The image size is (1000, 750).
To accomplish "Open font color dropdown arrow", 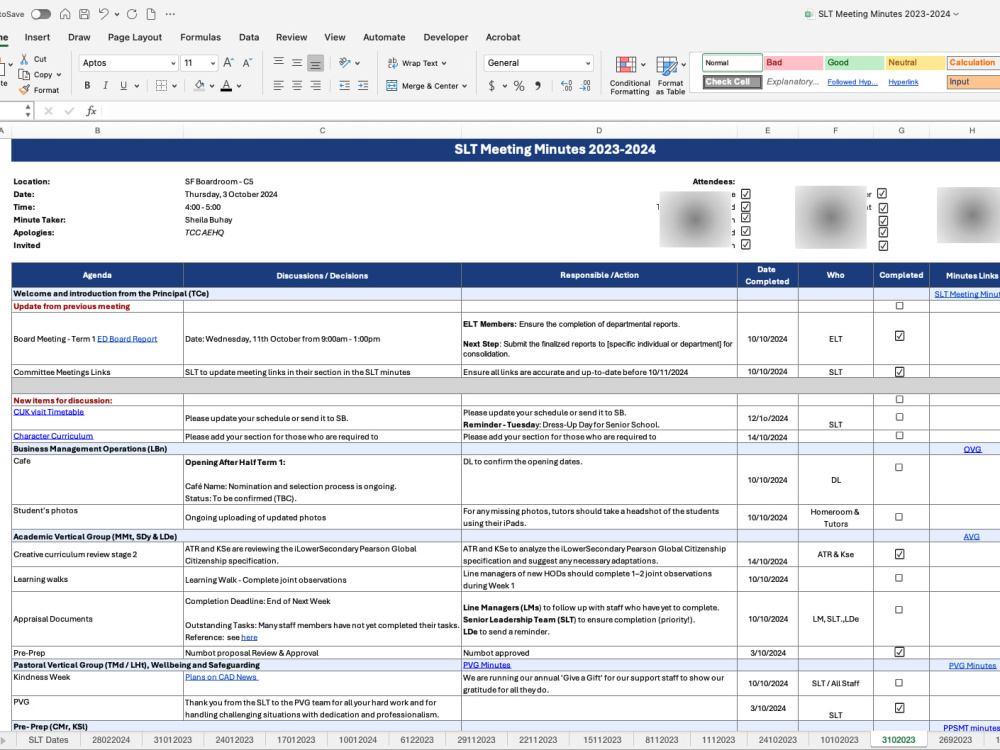I will [x=239, y=86].
